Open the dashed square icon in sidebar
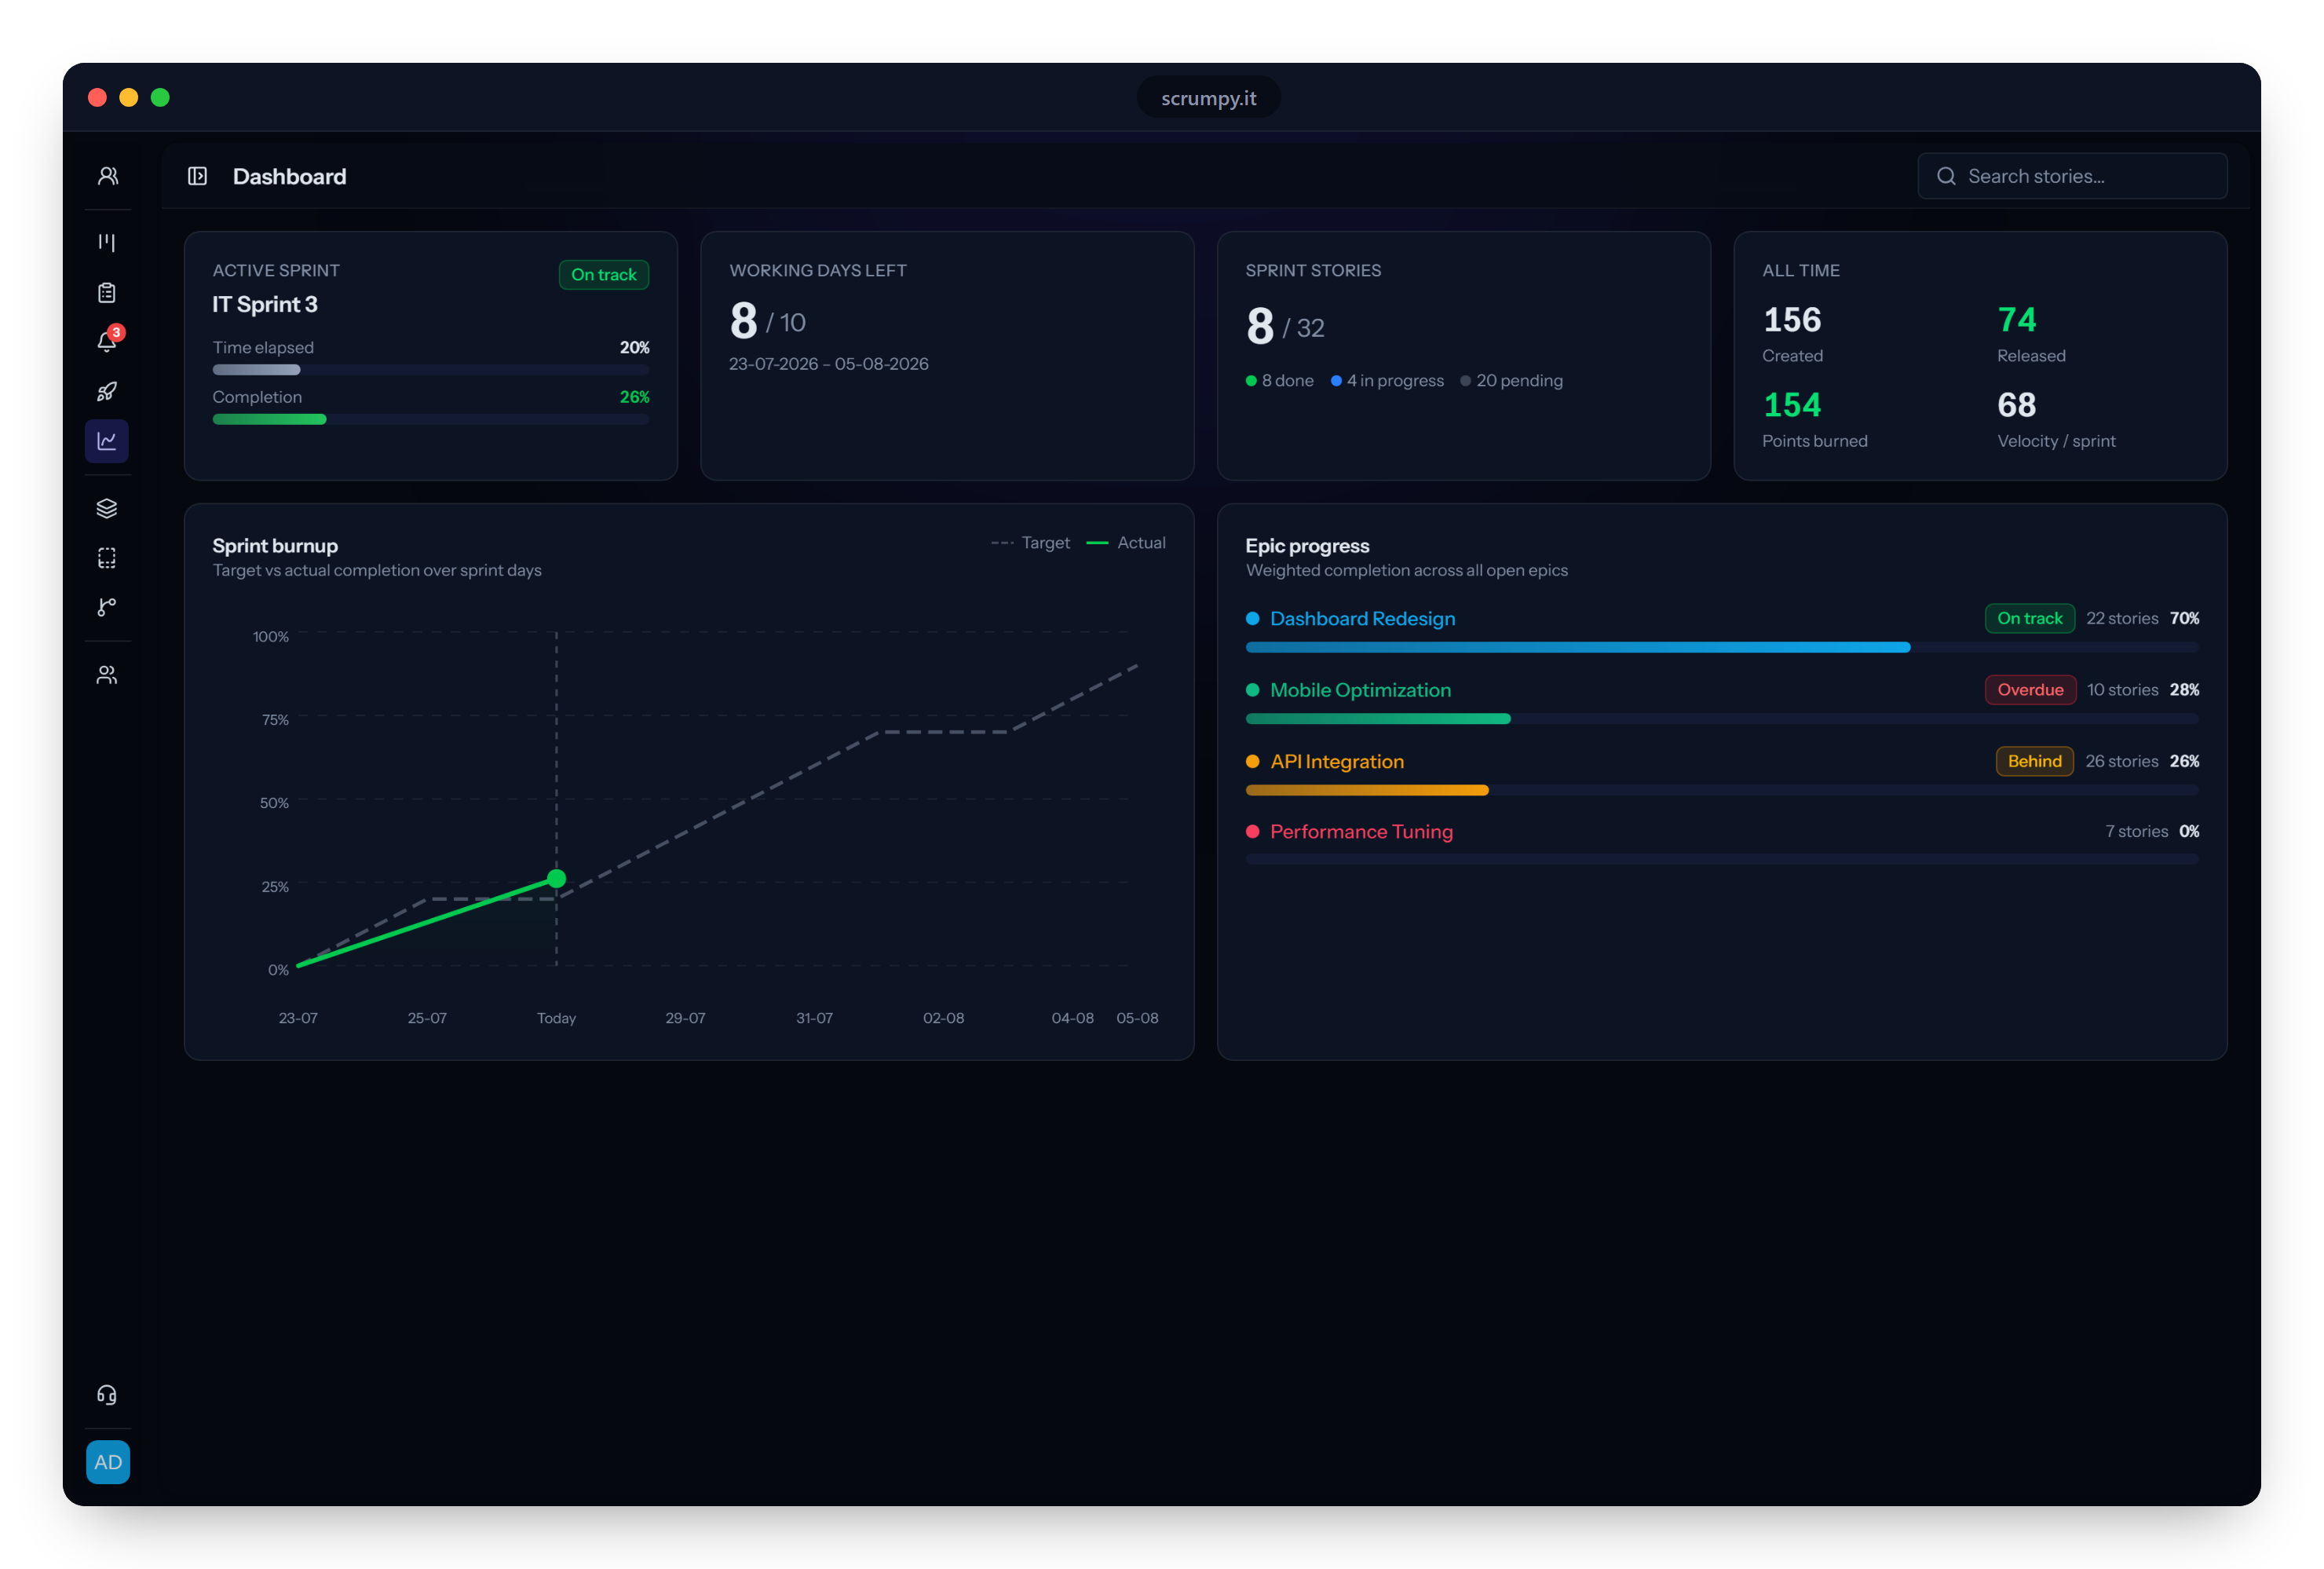2324x1569 pixels. coord(107,558)
